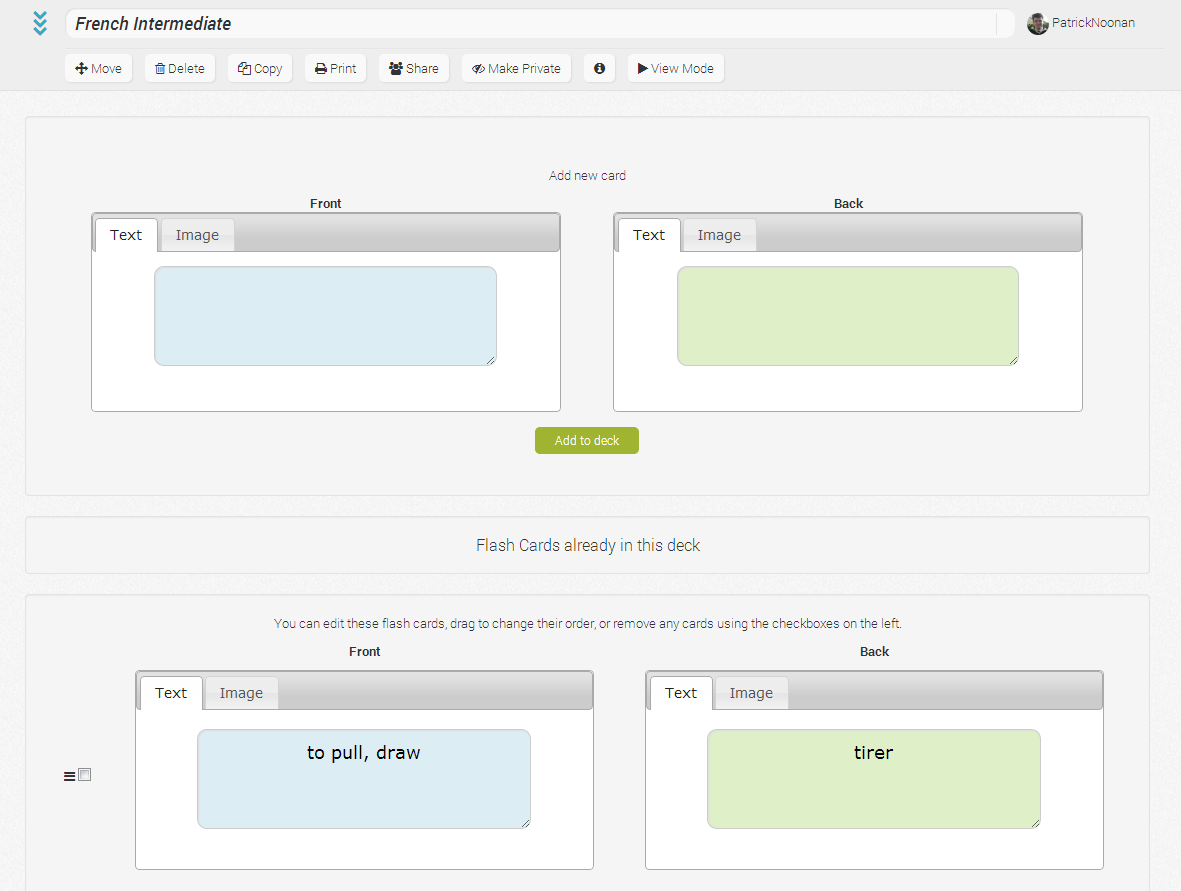Click the double chevron collapse icon
The image size is (1181, 891).
(x=40, y=23)
